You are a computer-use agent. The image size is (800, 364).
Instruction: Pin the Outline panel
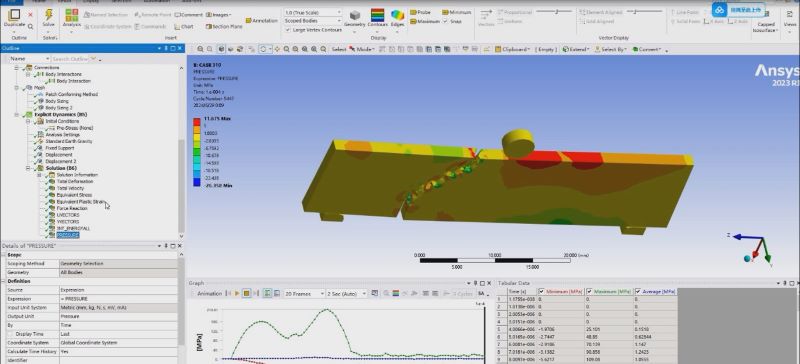click(x=166, y=48)
